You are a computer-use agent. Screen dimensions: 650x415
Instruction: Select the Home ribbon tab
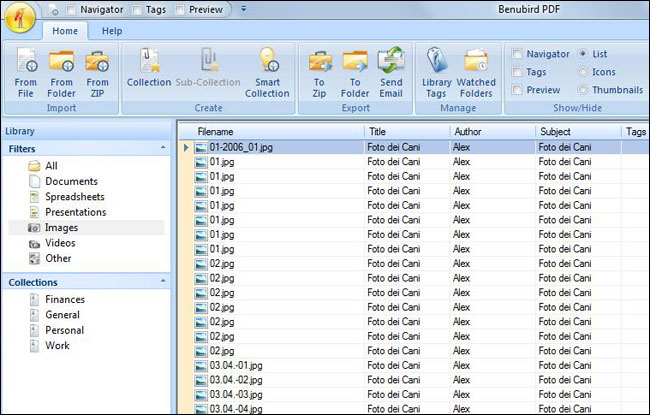coord(65,31)
